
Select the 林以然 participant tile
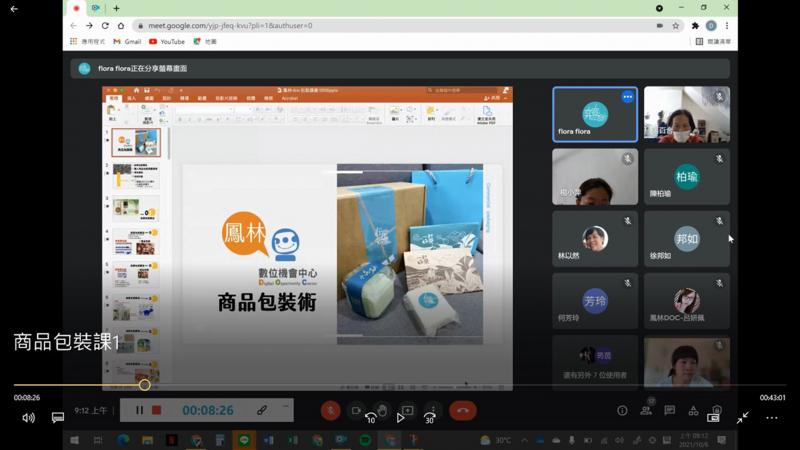[595, 239]
